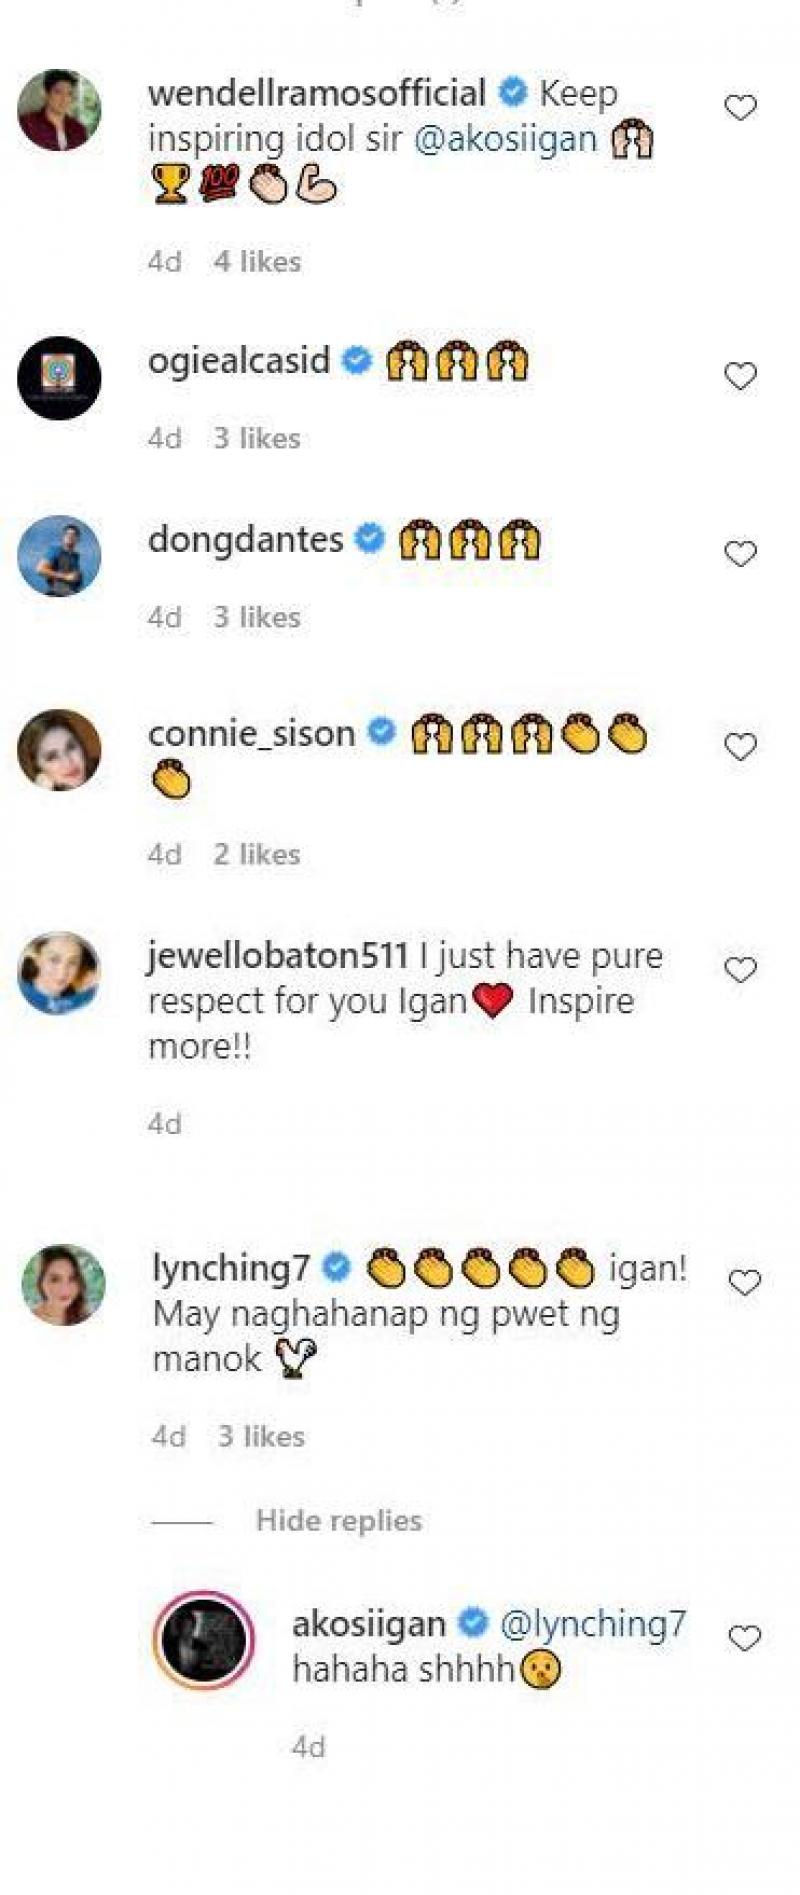The height and width of the screenshot is (1895, 800).
Task: Open the @lynching7 mention in reply
Action: point(593,1624)
